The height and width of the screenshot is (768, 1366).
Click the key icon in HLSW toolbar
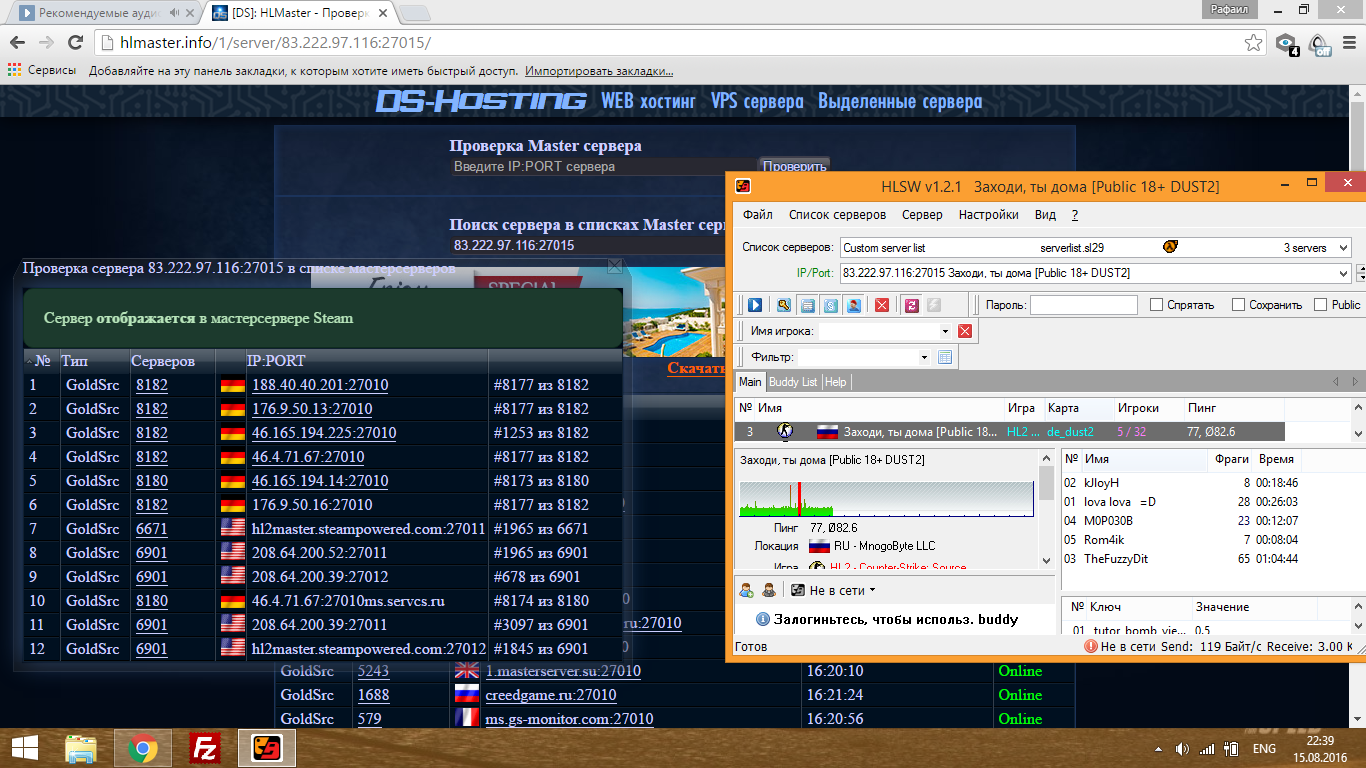[783, 305]
